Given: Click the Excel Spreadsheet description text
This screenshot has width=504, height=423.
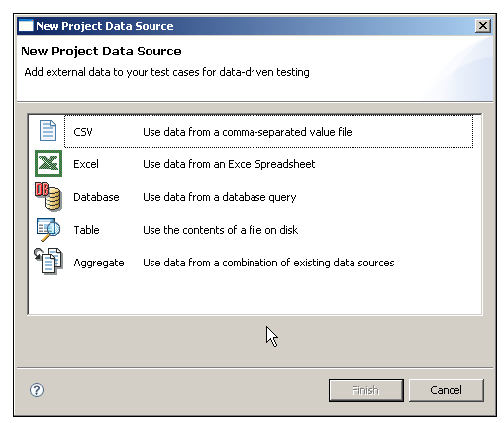Looking at the screenshot, I should 229,164.
